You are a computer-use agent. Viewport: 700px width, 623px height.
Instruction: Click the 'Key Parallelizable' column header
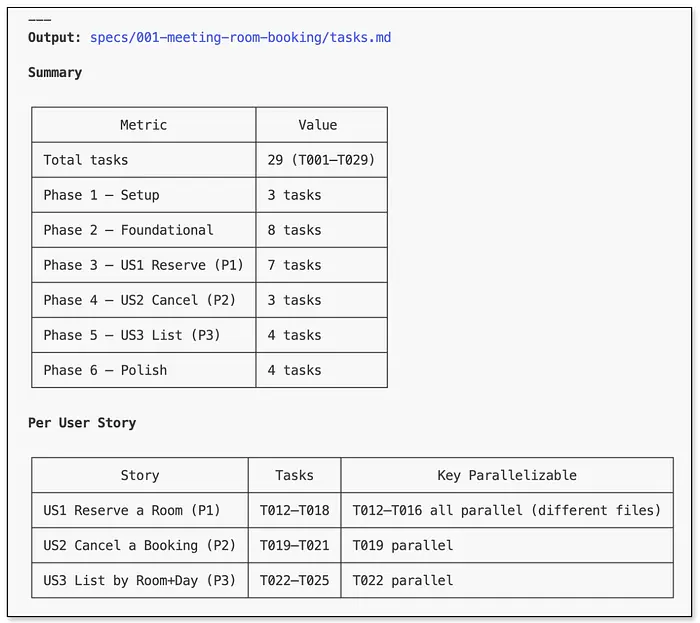pyautogui.click(x=507, y=475)
